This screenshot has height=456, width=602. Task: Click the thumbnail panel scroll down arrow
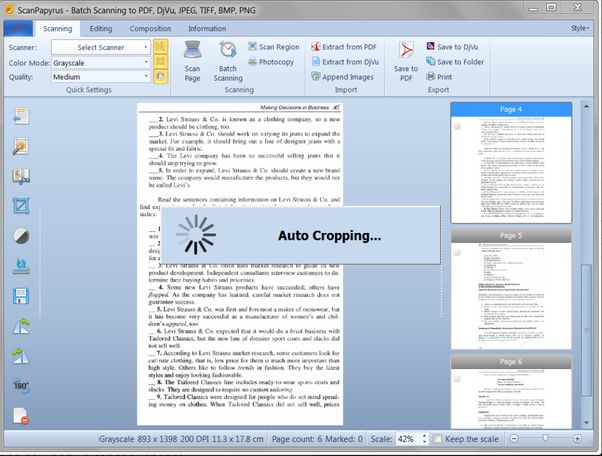[x=586, y=423]
